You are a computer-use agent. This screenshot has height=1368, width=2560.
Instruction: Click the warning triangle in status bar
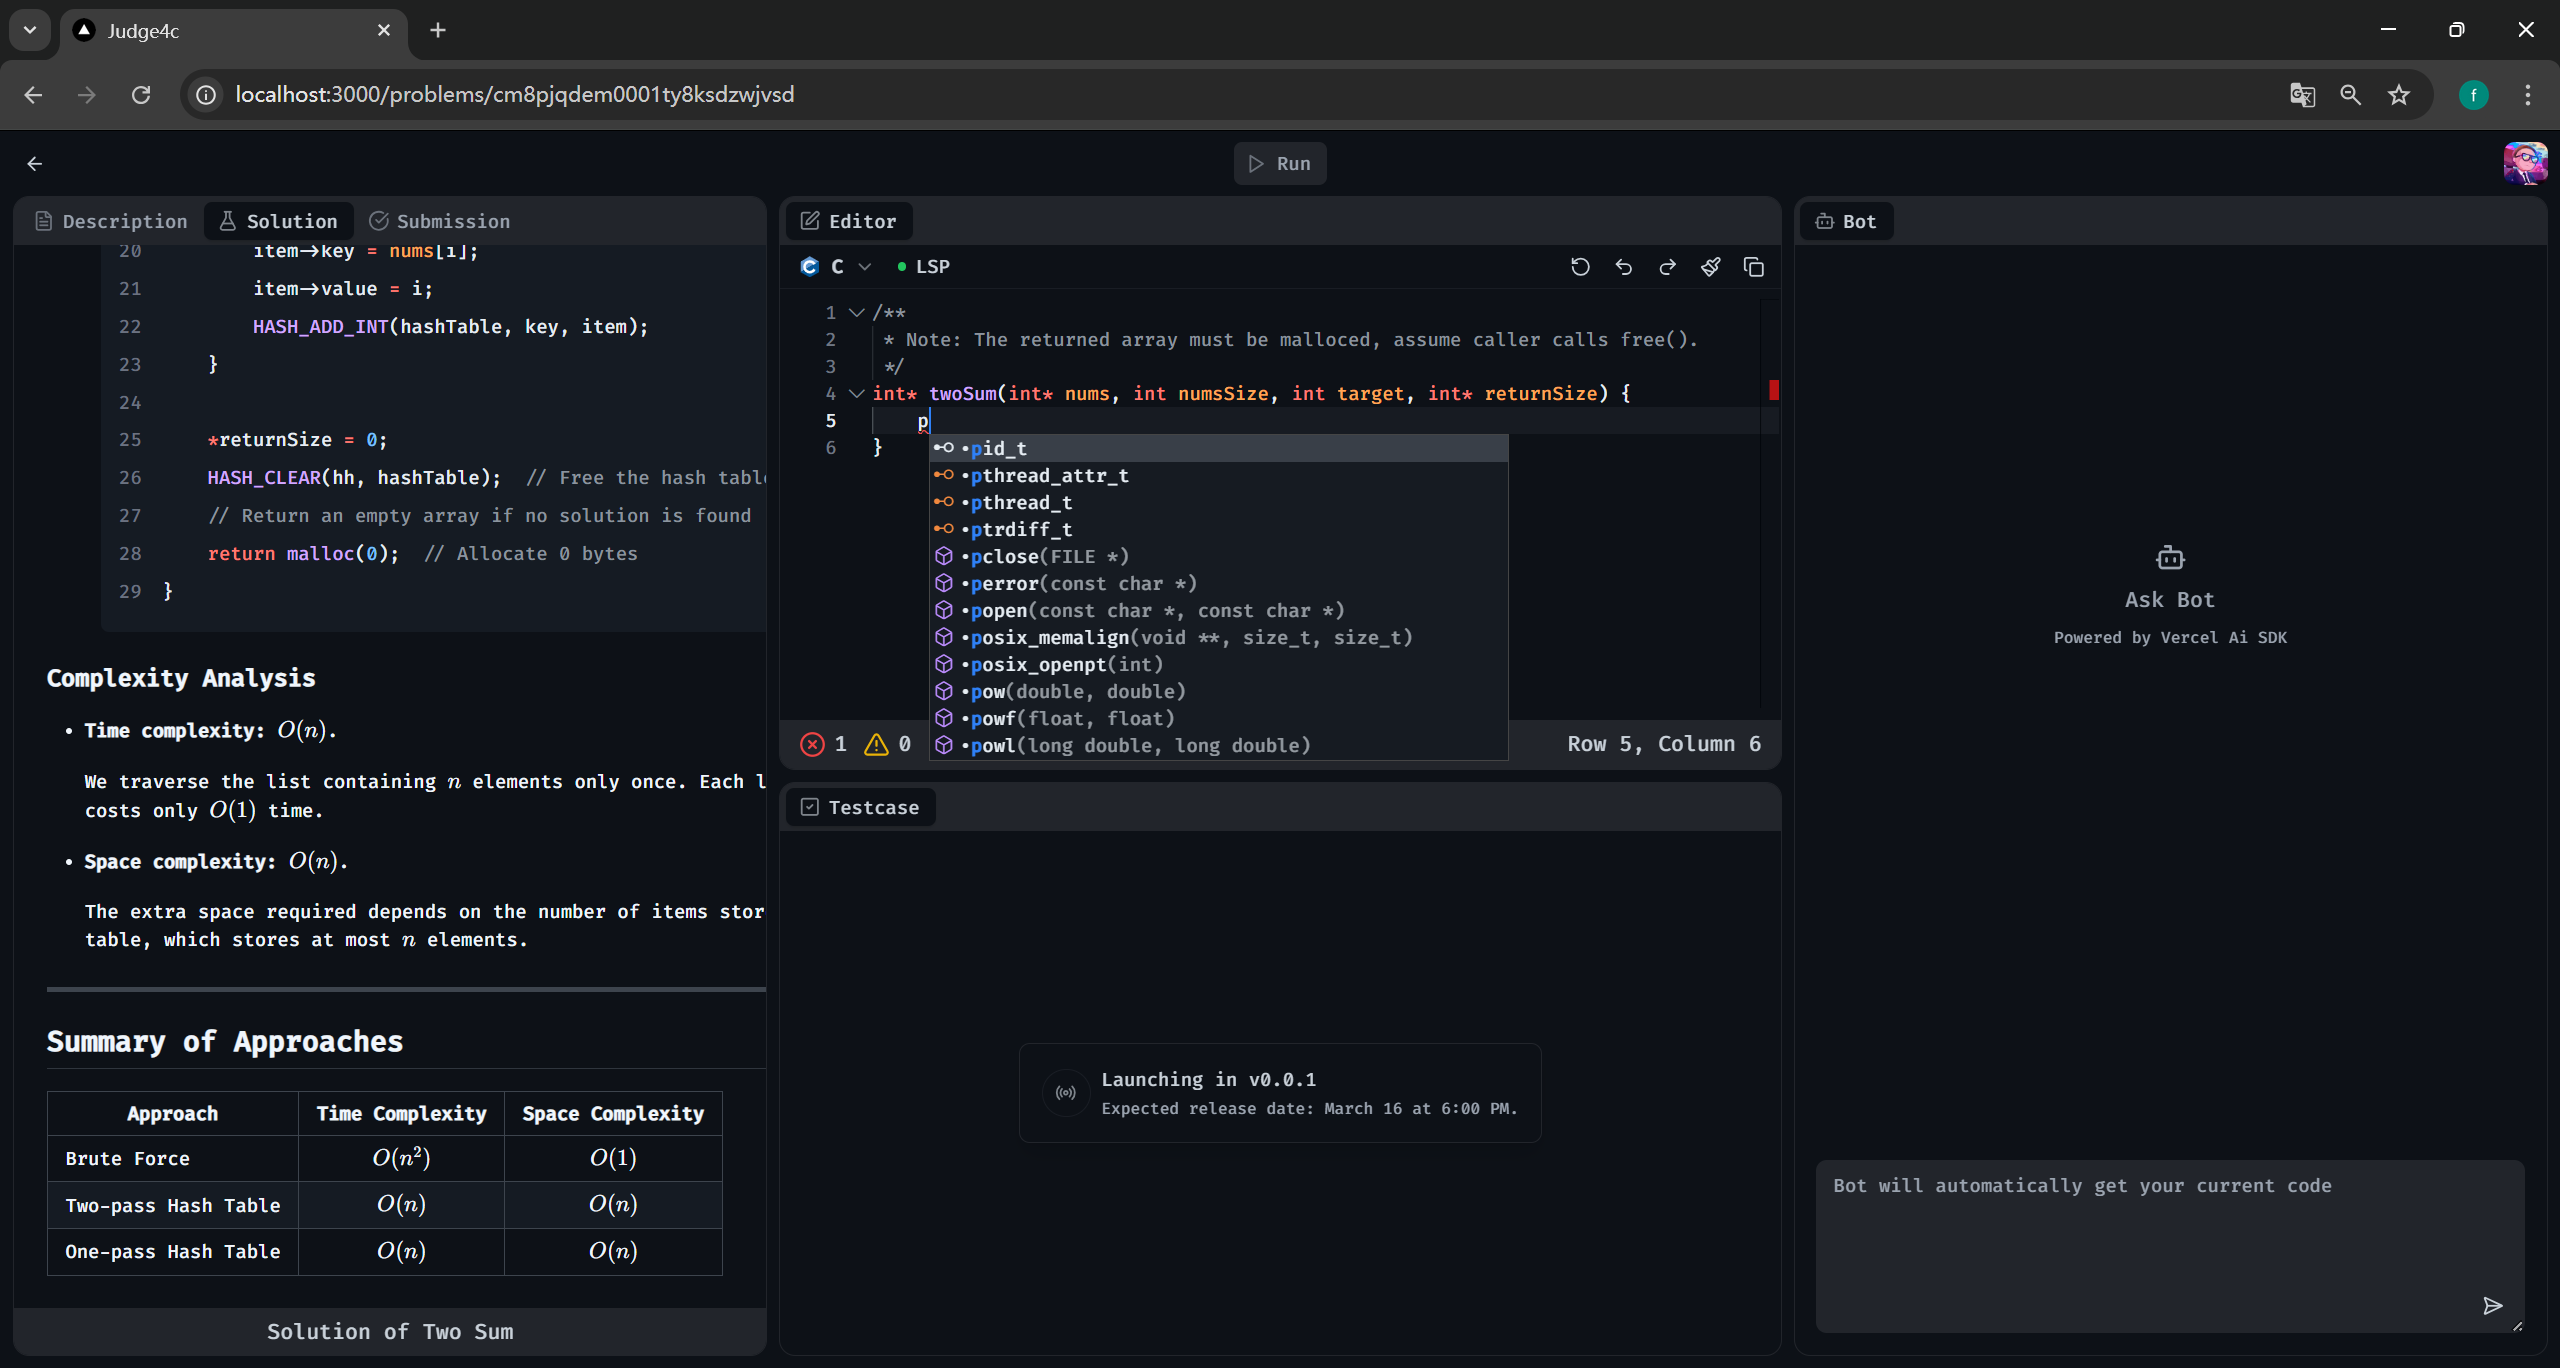(876, 744)
